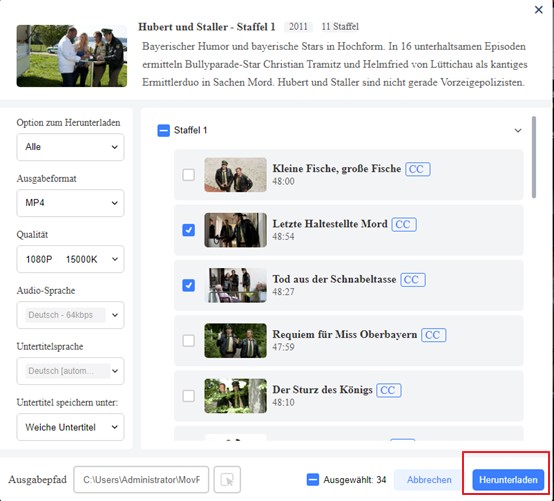Click the episode list vertical scrollbar
Screen dimensions: 554x501
pyautogui.click(x=534, y=157)
